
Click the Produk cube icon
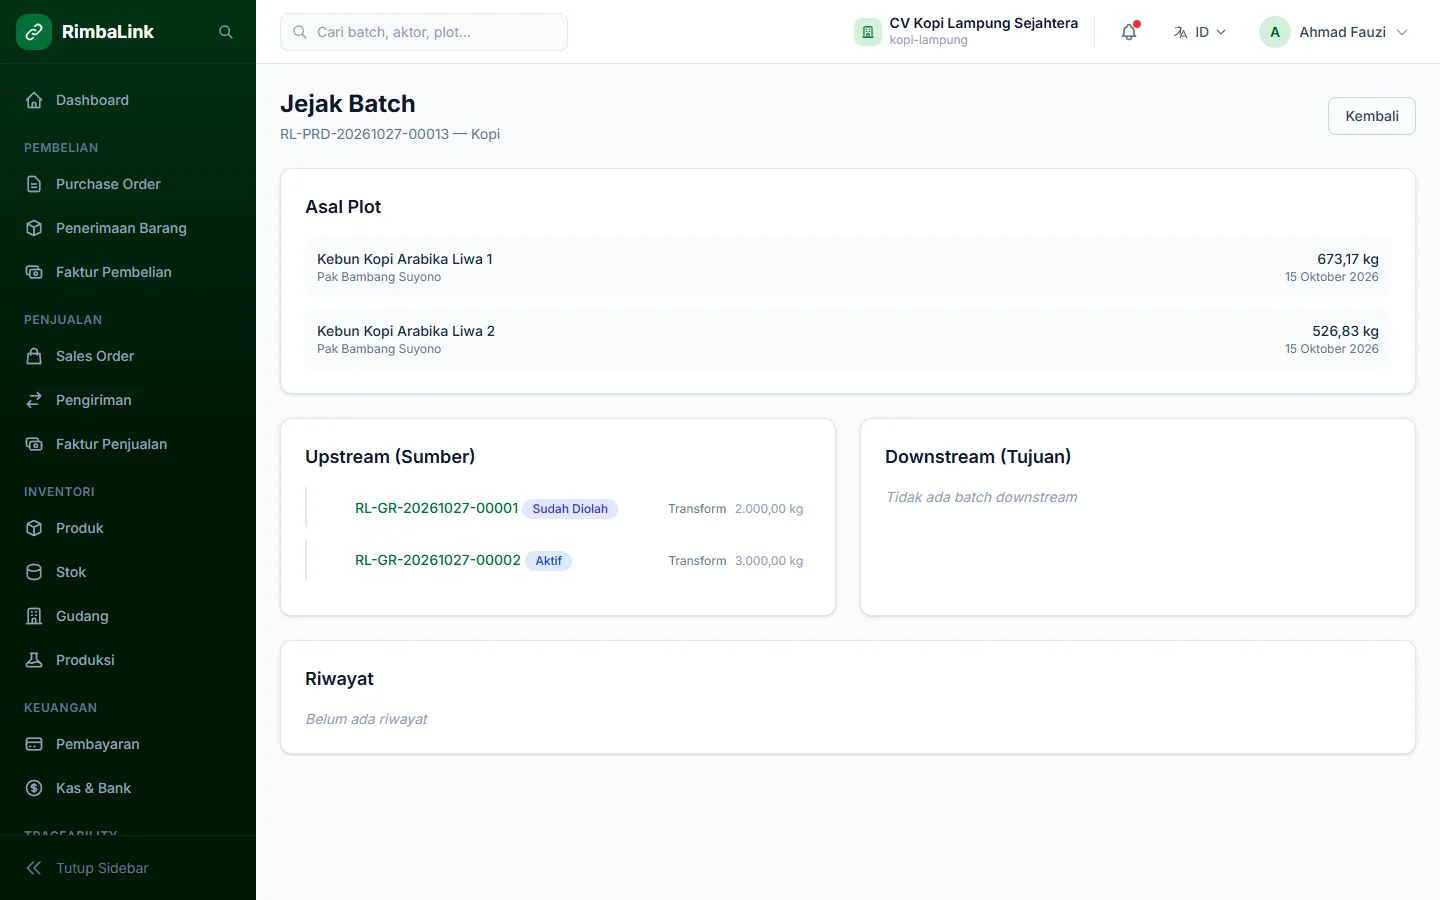pyautogui.click(x=34, y=528)
